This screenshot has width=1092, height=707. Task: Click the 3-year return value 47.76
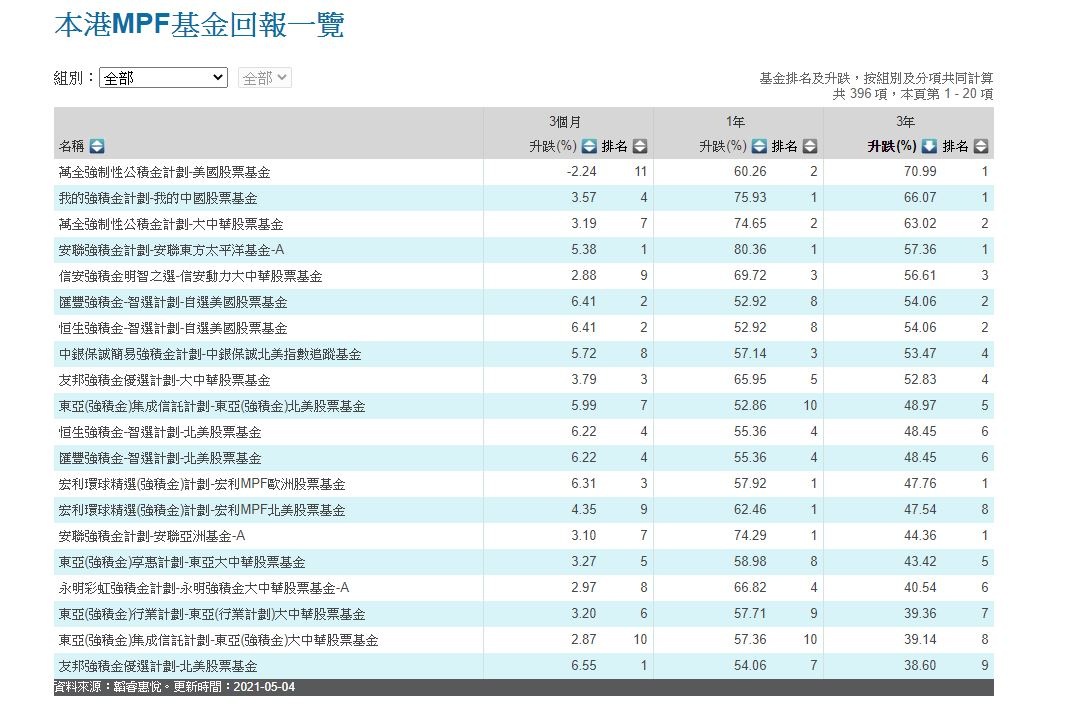pos(920,483)
